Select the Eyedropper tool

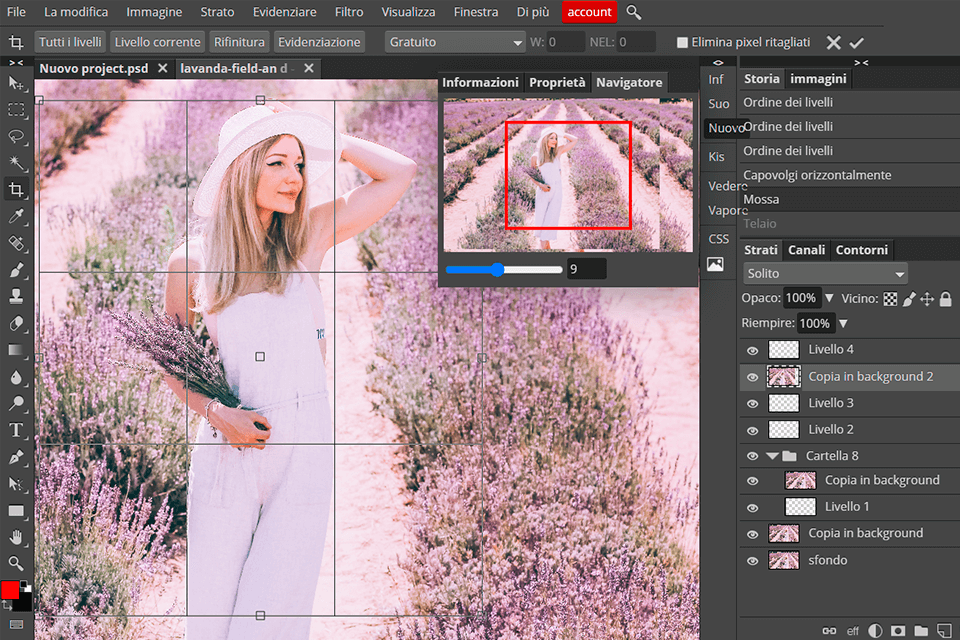pyautogui.click(x=16, y=217)
